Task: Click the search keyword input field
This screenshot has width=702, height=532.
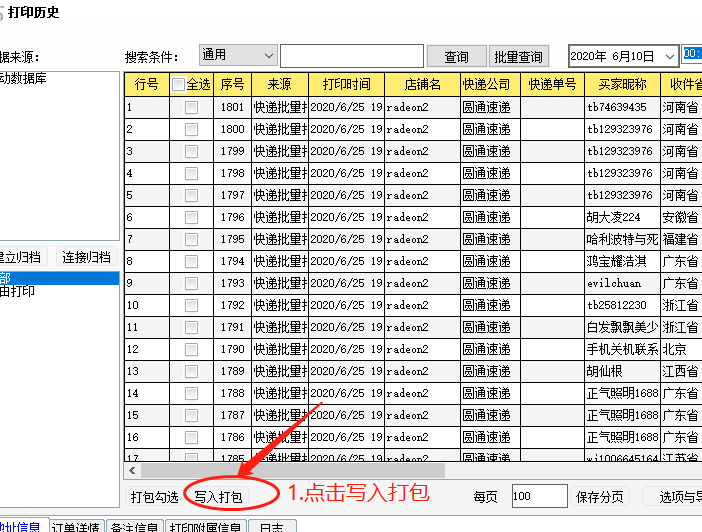Action: pyautogui.click(x=351, y=56)
